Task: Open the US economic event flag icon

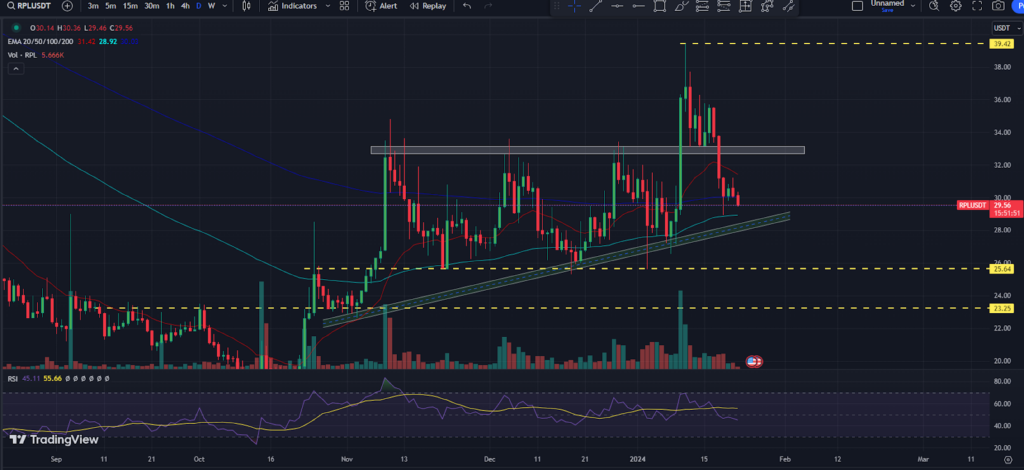Action: point(752,361)
